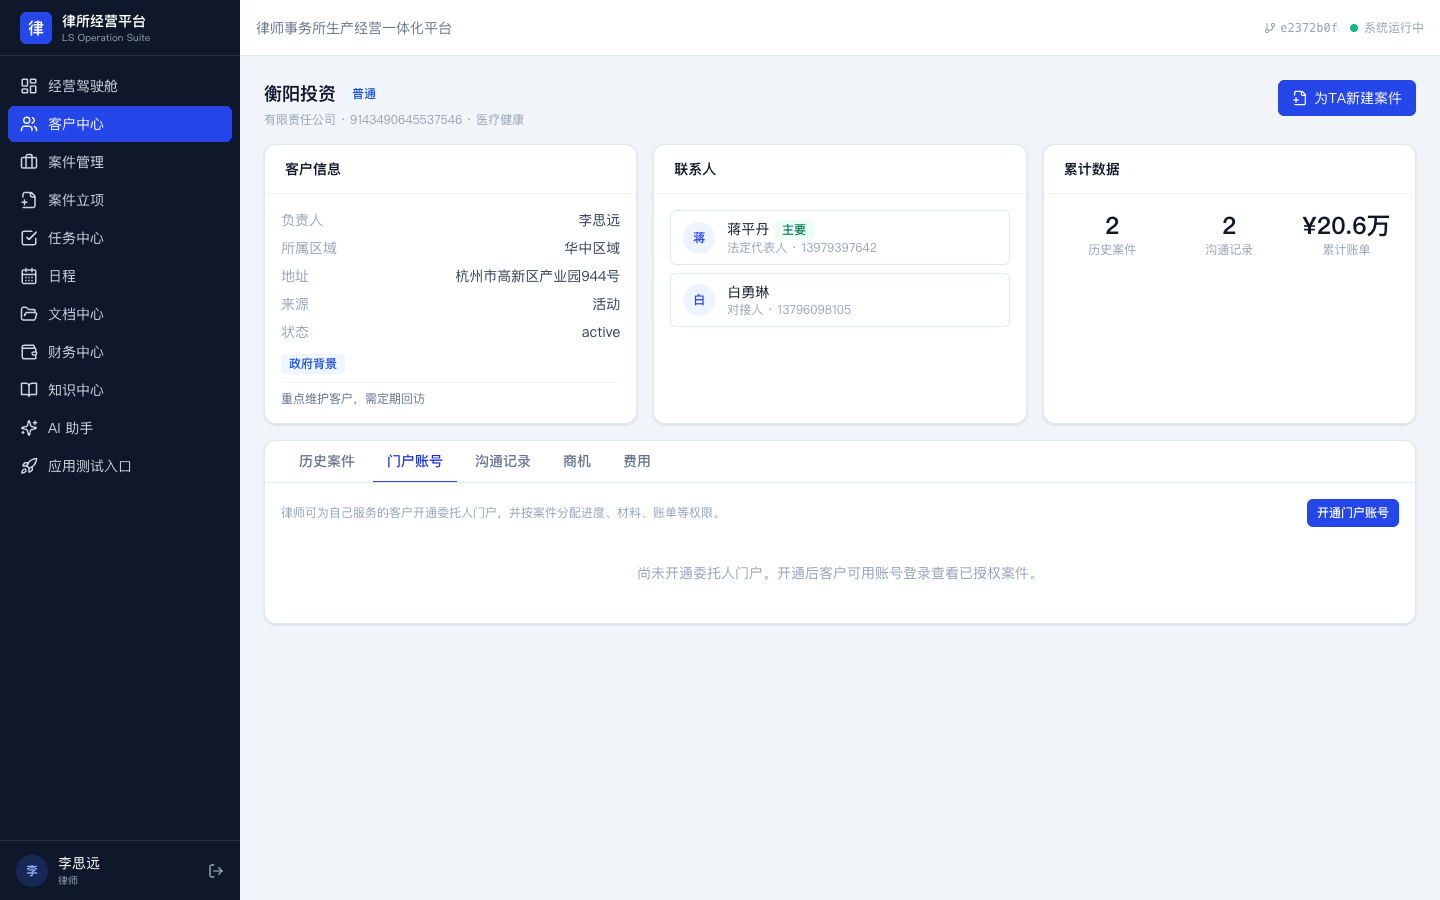Click the 沟通记录 count of 2

(1229, 226)
